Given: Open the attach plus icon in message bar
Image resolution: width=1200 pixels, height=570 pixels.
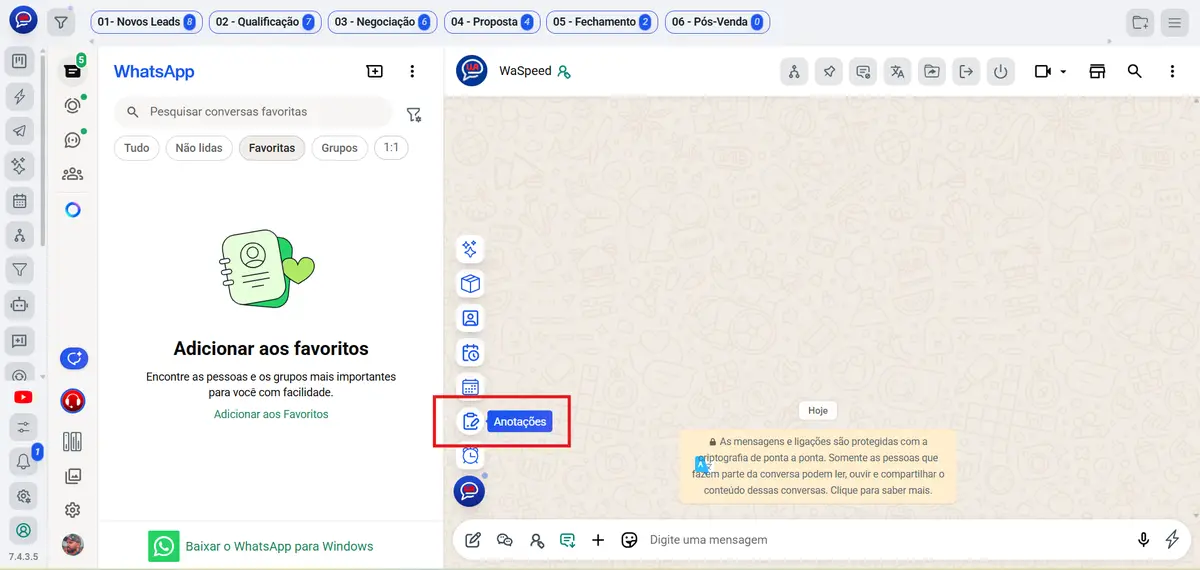Looking at the screenshot, I should (x=598, y=540).
